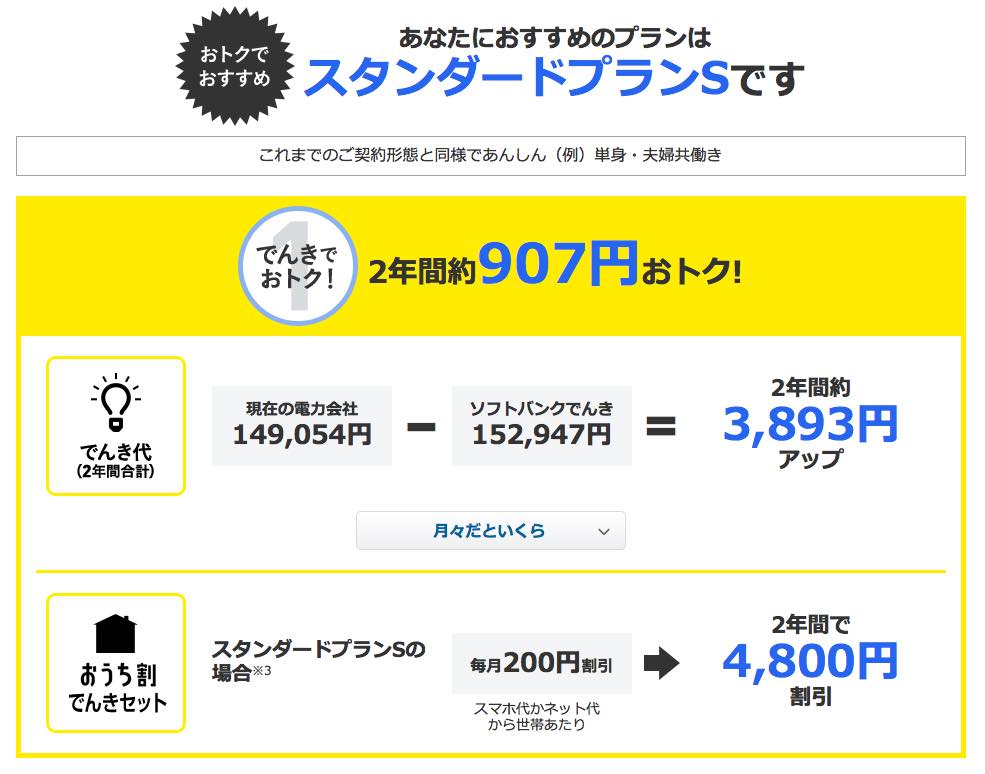Viewport: 985px width, 774px height.
Task: Click the これまでのご契約形態 description box
Action: click(491, 156)
